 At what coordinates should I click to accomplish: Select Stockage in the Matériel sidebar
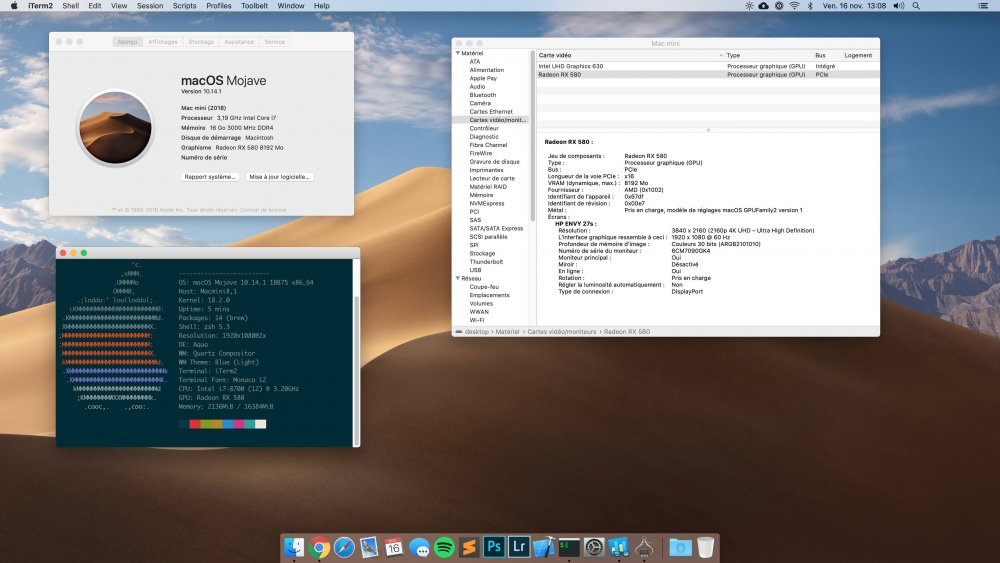pyautogui.click(x=482, y=253)
